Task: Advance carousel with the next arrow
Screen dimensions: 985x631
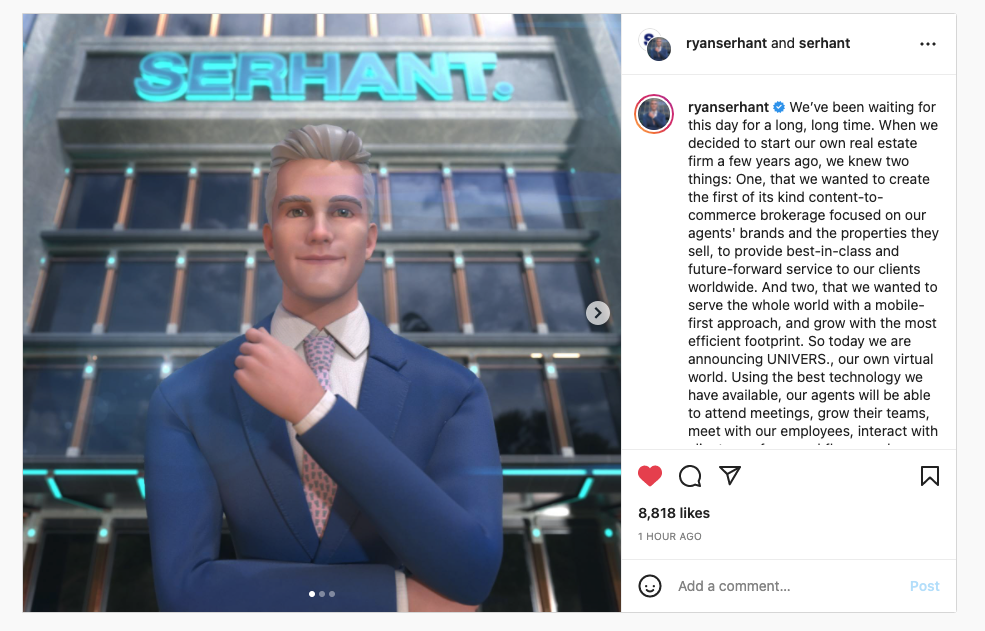Action: tap(598, 312)
